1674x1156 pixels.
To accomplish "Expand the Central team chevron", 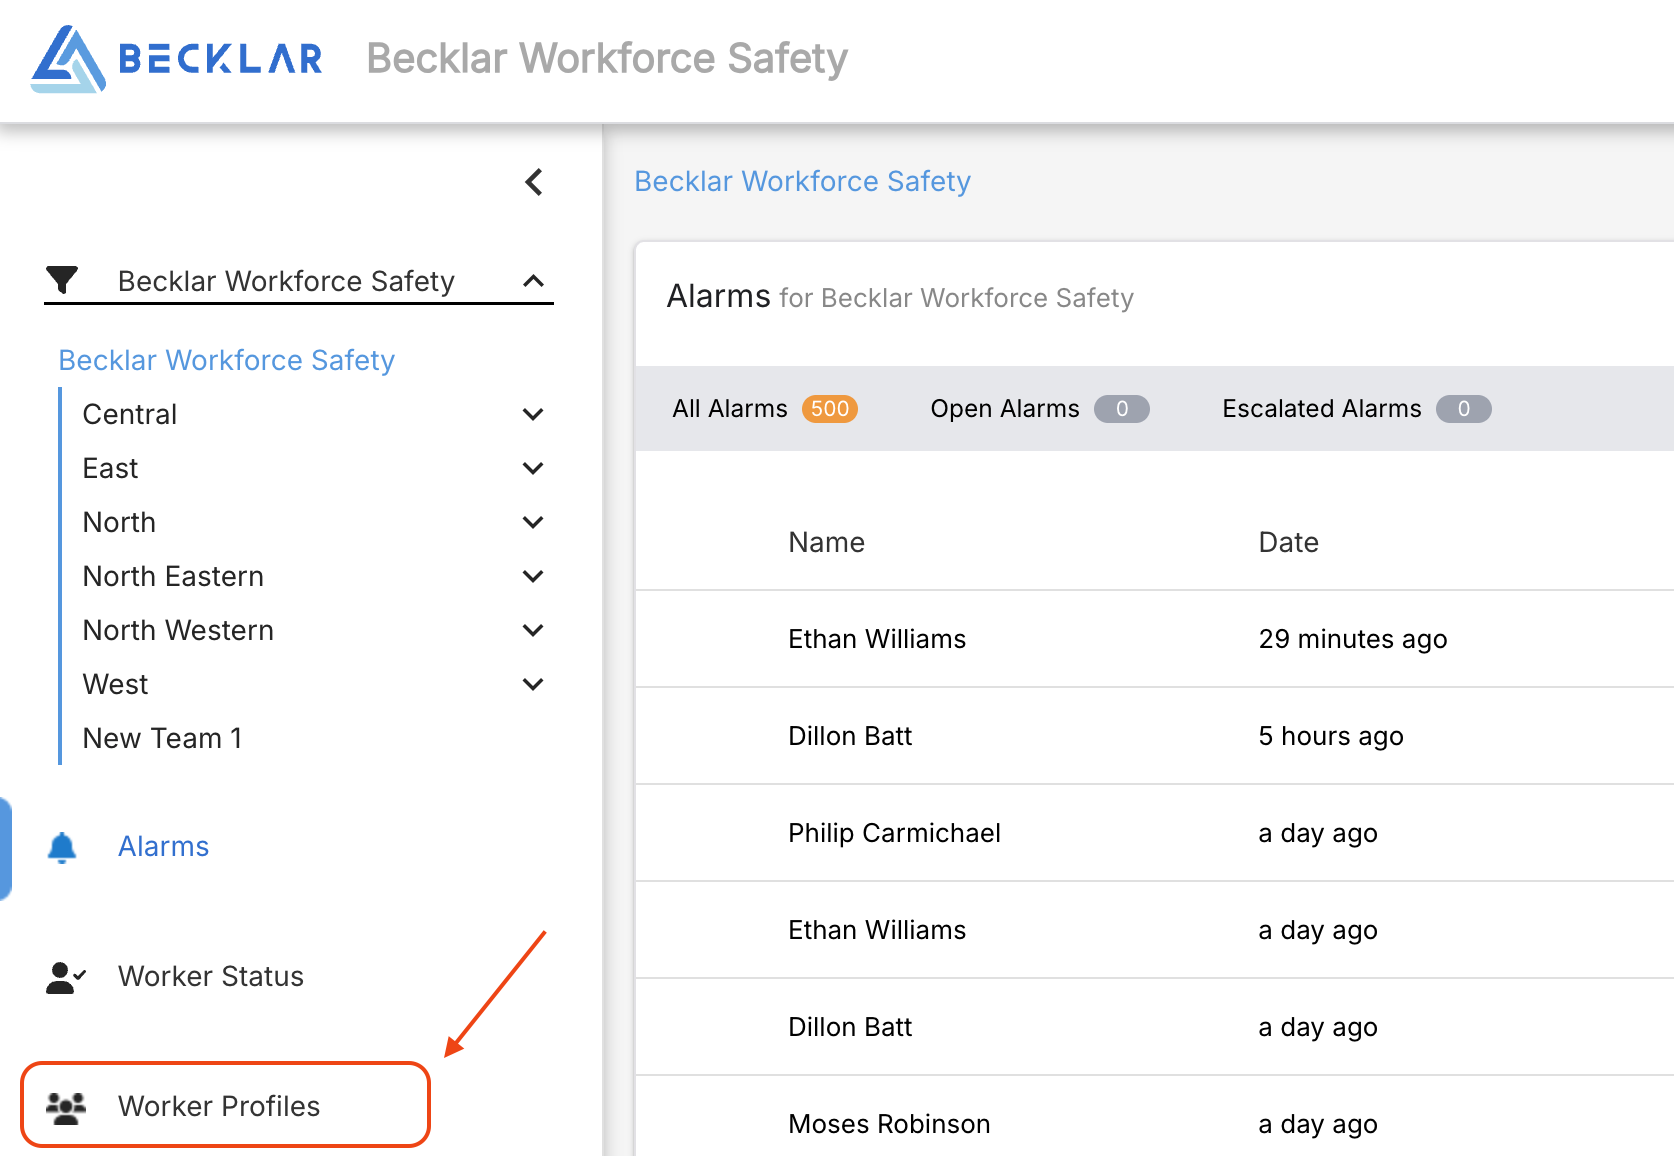I will 533,414.
